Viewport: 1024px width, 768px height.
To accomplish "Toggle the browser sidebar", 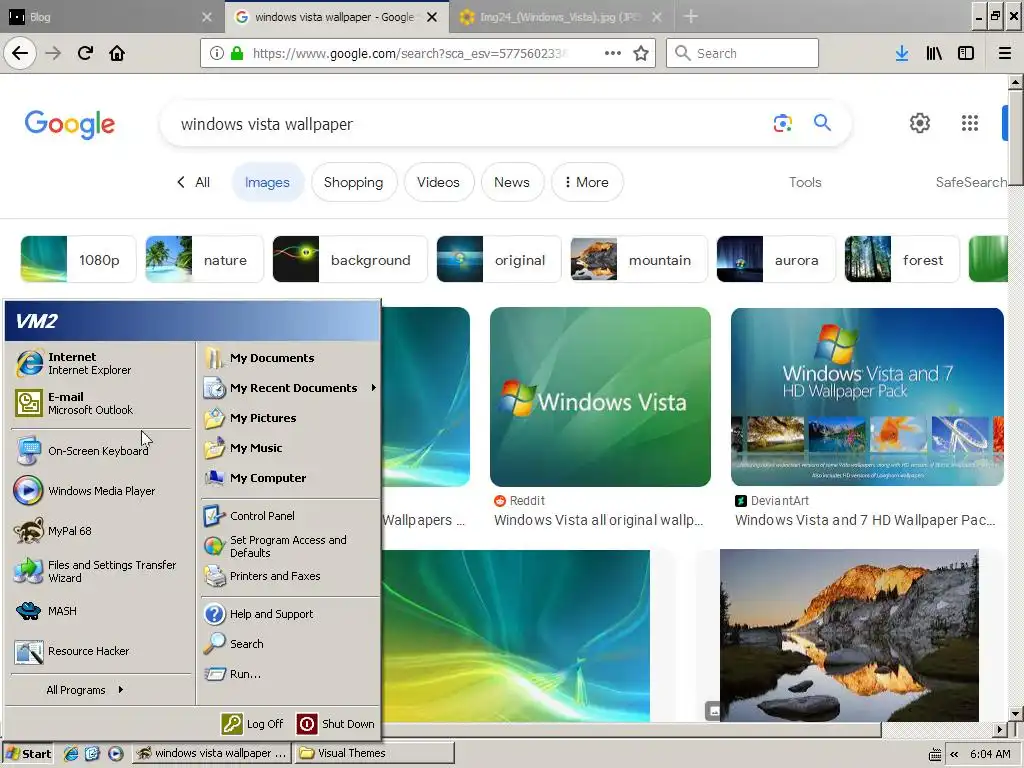I will (966, 53).
